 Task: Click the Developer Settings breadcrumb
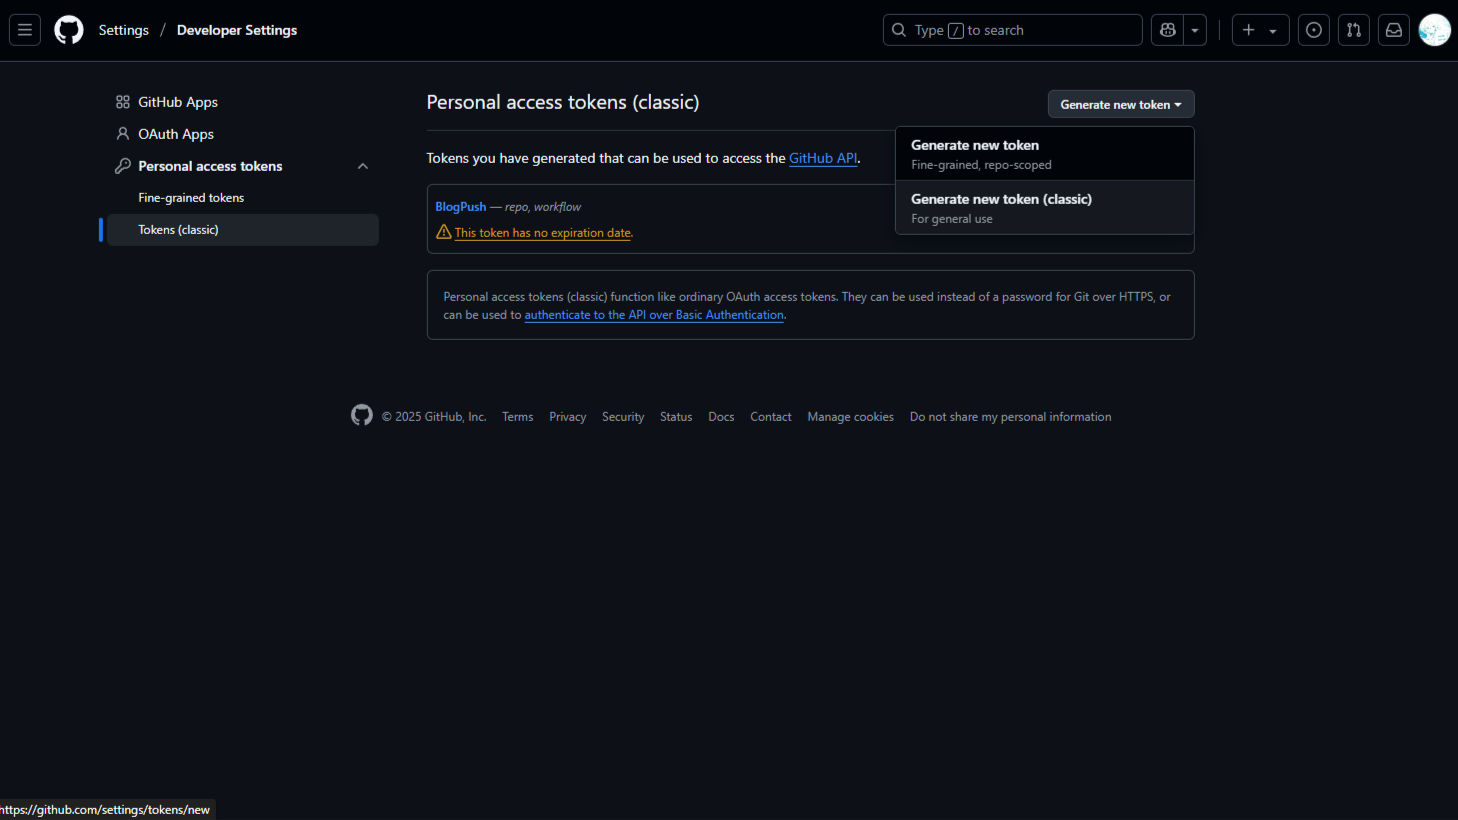pos(237,30)
